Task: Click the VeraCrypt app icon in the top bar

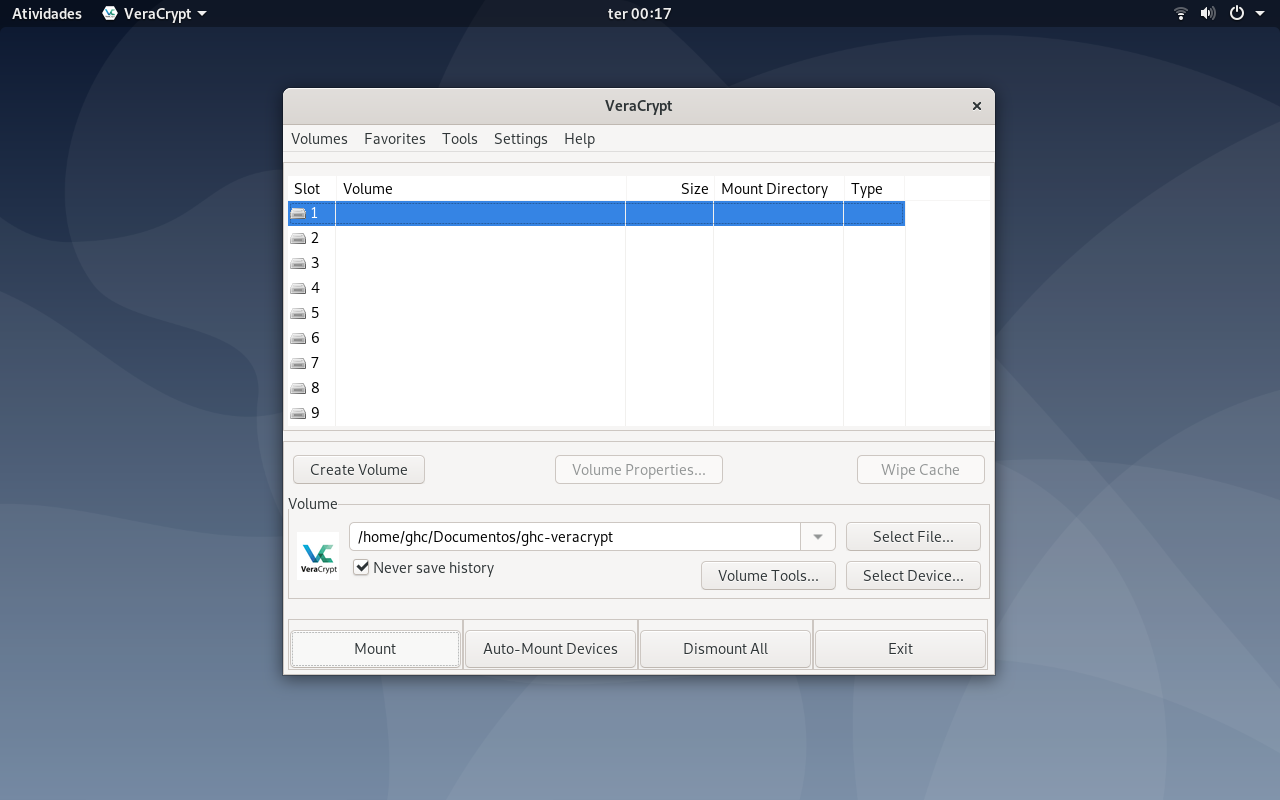Action: (x=110, y=14)
